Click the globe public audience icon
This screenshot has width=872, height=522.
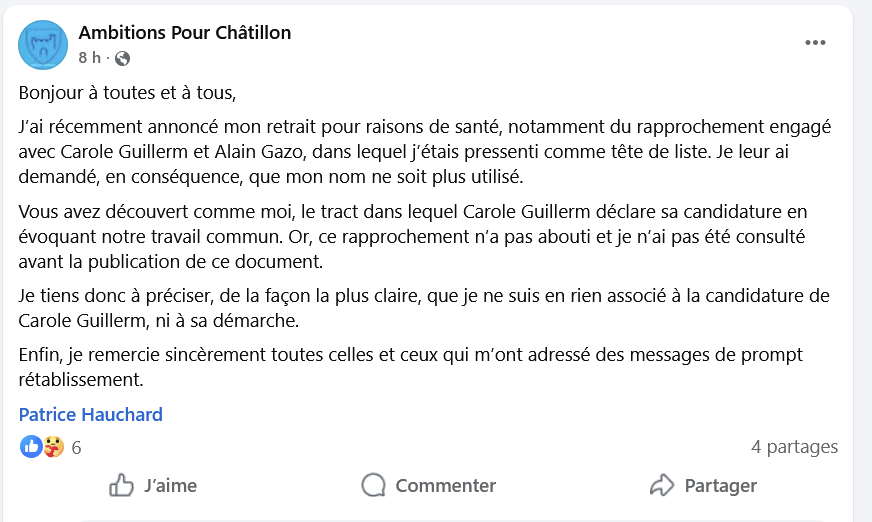pos(123,58)
